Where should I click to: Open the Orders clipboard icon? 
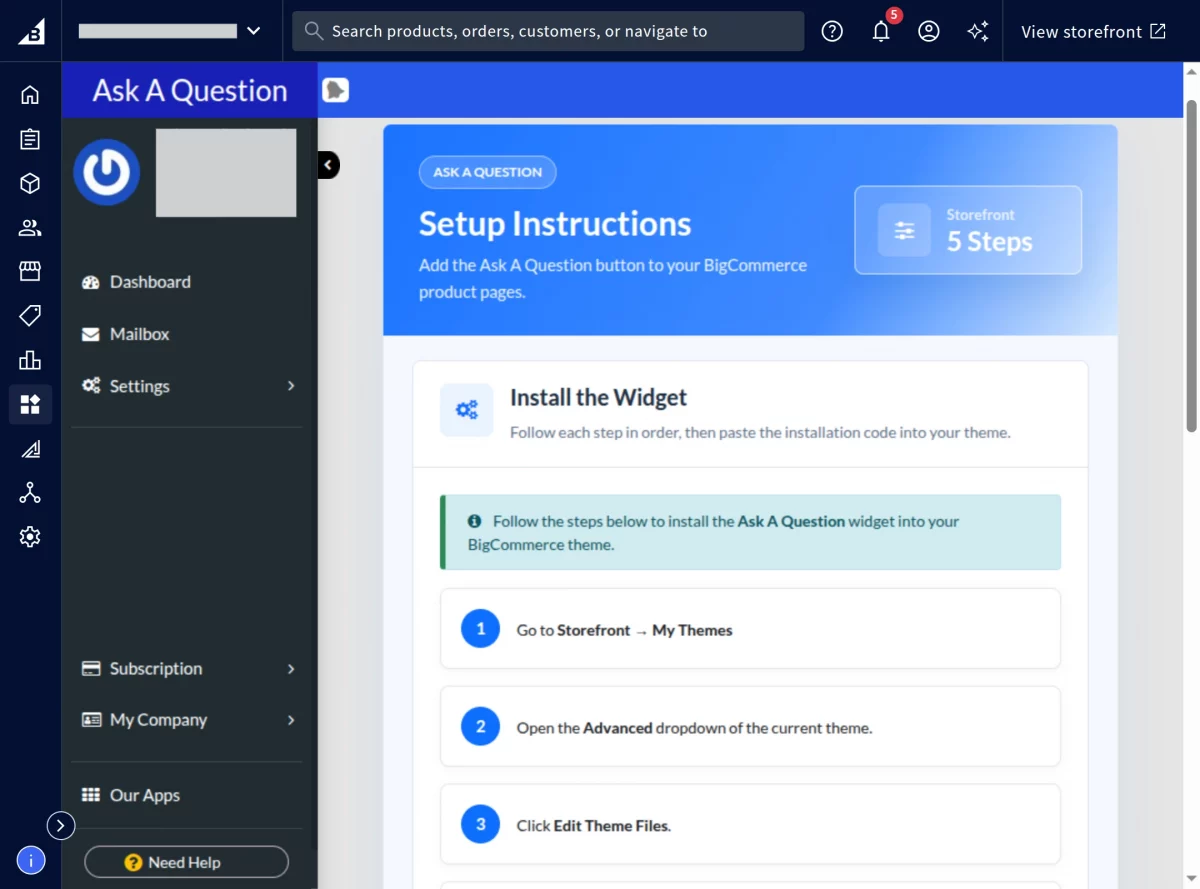[x=30, y=139]
